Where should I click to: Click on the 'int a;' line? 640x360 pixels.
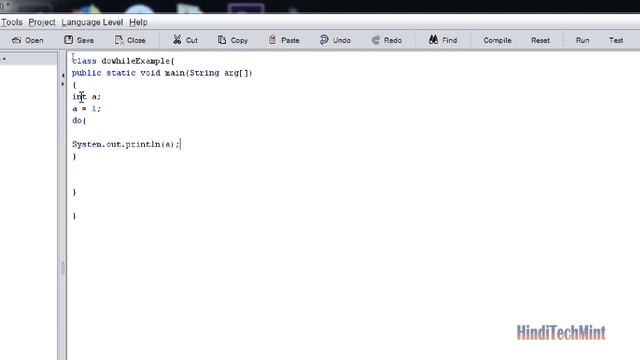[x=86, y=97]
